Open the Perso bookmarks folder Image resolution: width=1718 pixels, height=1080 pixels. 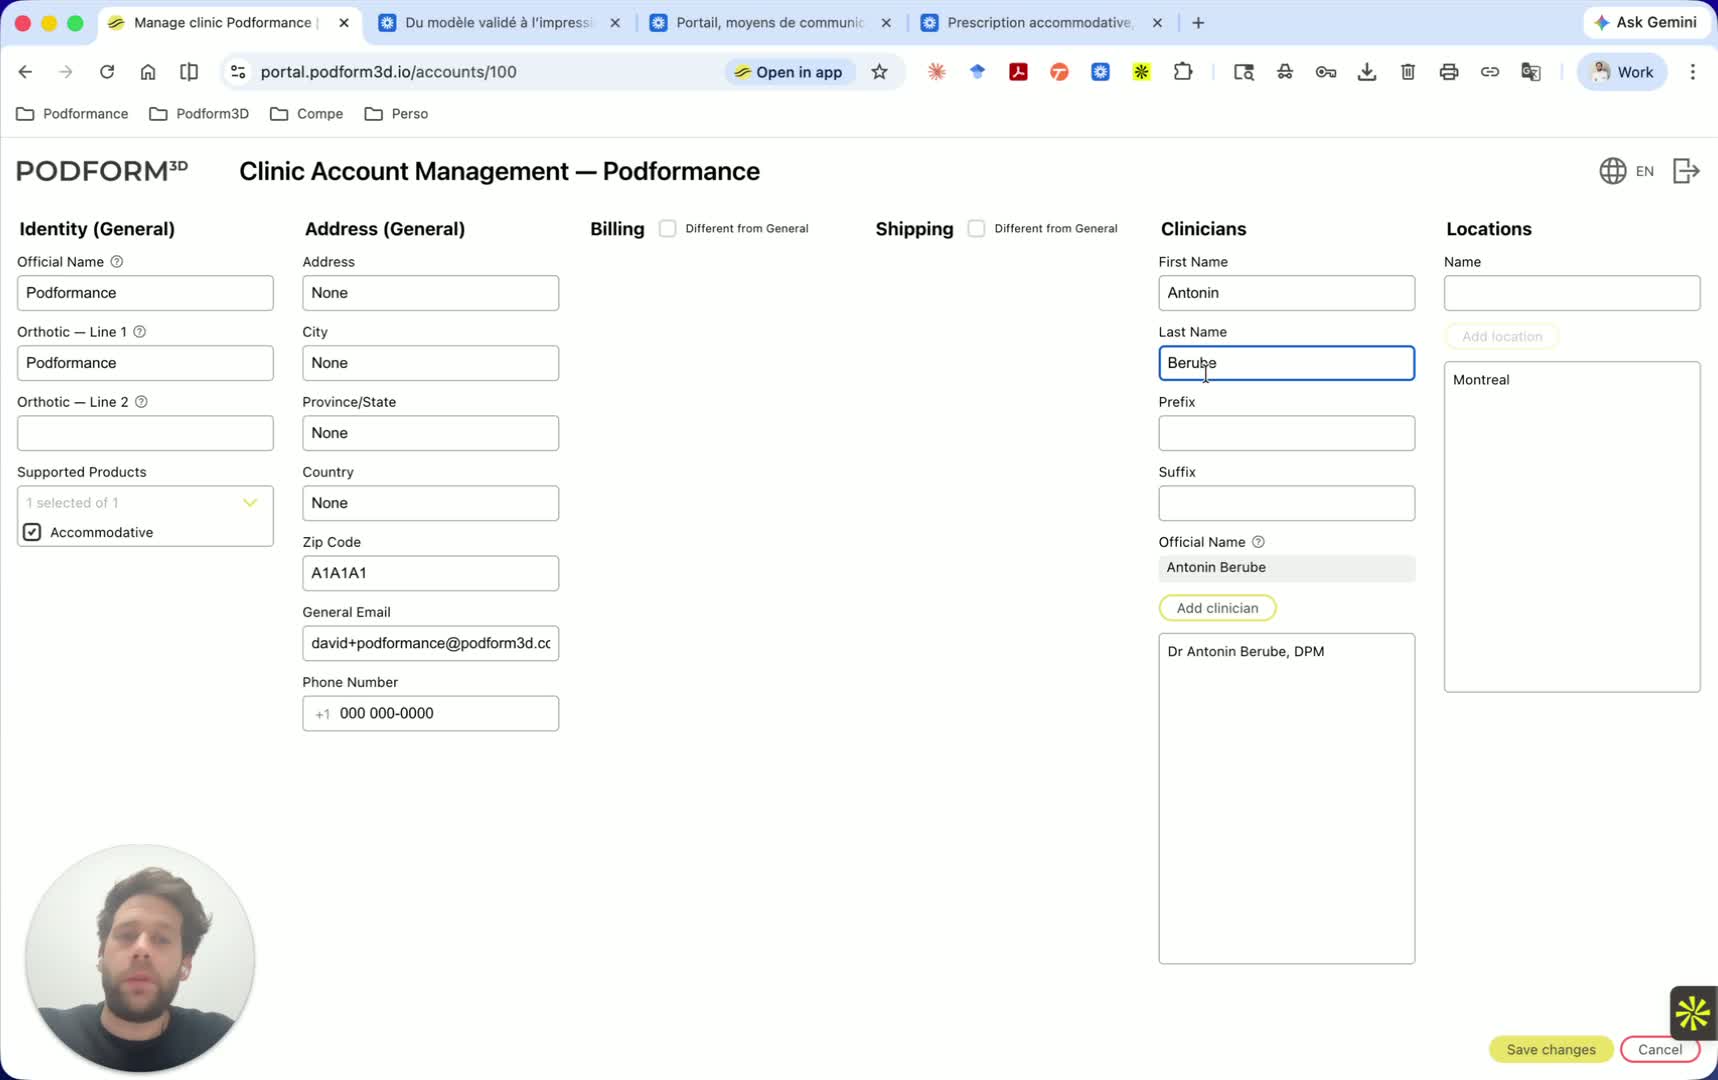point(397,114)
